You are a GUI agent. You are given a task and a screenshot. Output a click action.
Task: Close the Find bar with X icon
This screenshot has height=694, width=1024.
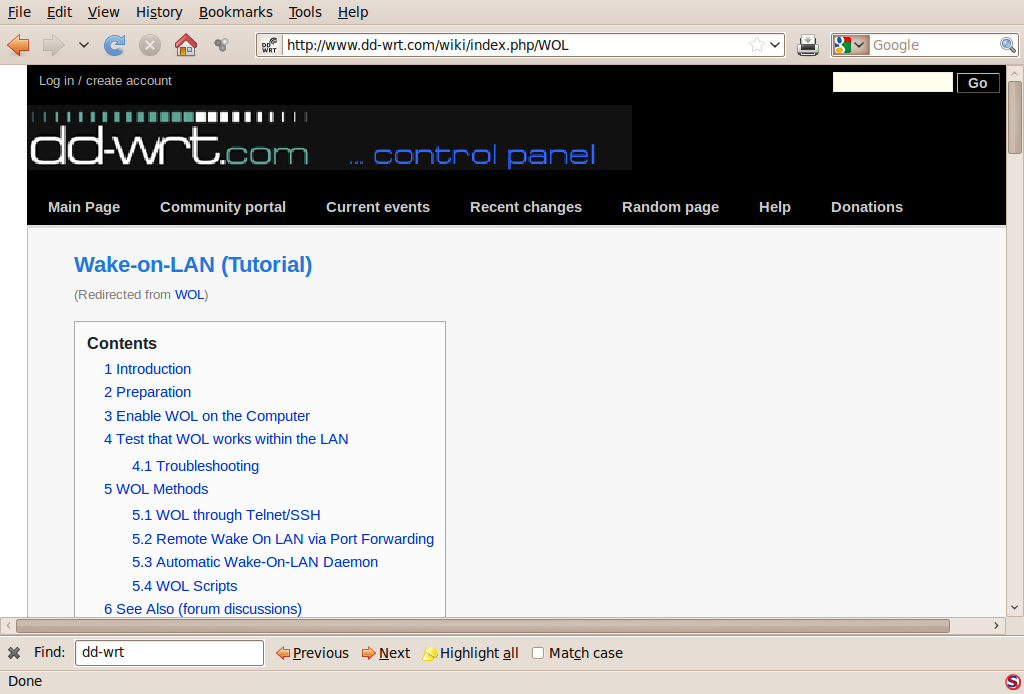[x=14, y=652]
